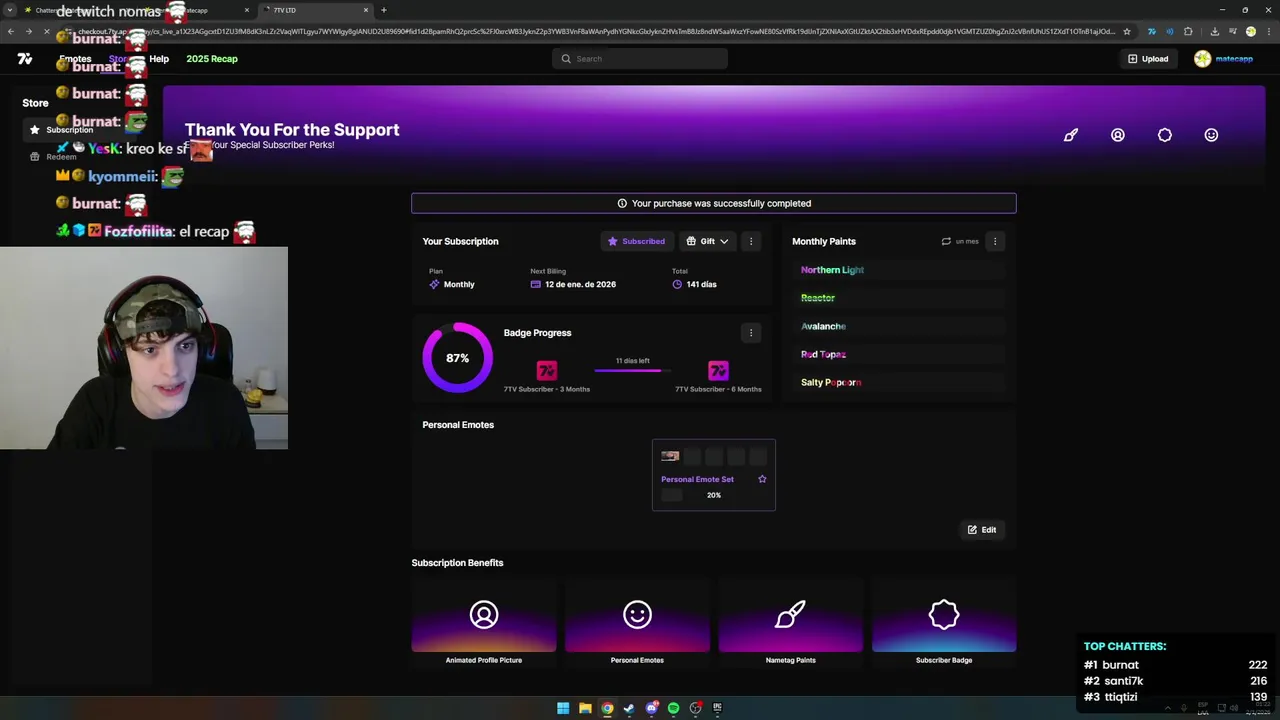Open the browser Extensions puzzle icon
Image resolution: width=1280 pixels, height=720 pixels.
(1188, 31)
